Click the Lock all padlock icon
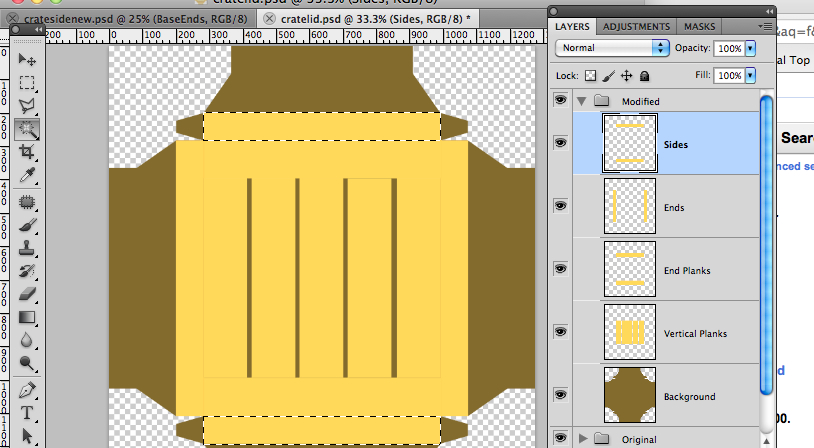Screen dimensions: 814x448 [644, 76]
